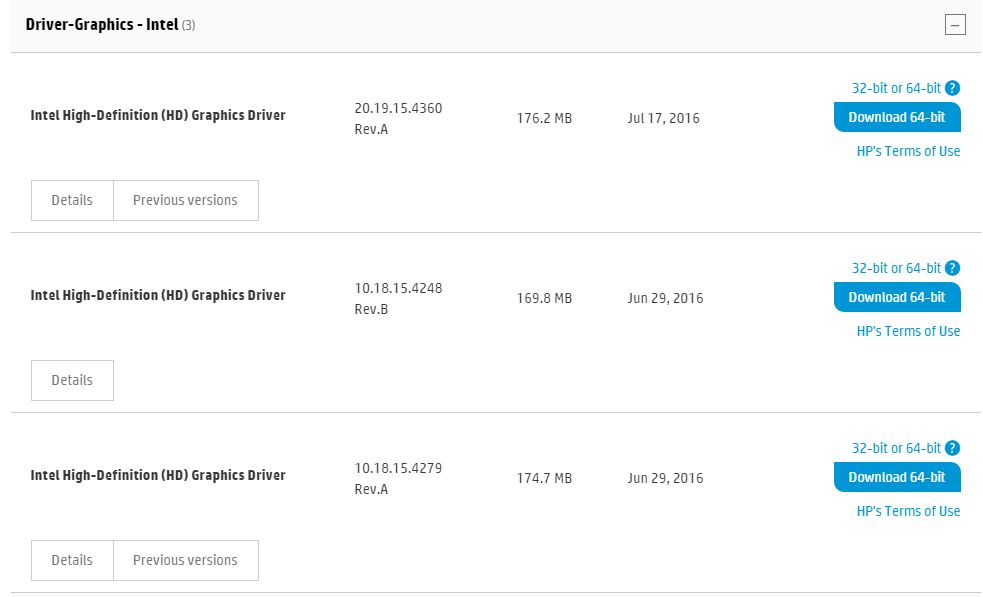This screenshot has width=983, height=597.
Task: Open 32-bit or 64-bit link for 174.7 MB driver
Action: point(896,448)
